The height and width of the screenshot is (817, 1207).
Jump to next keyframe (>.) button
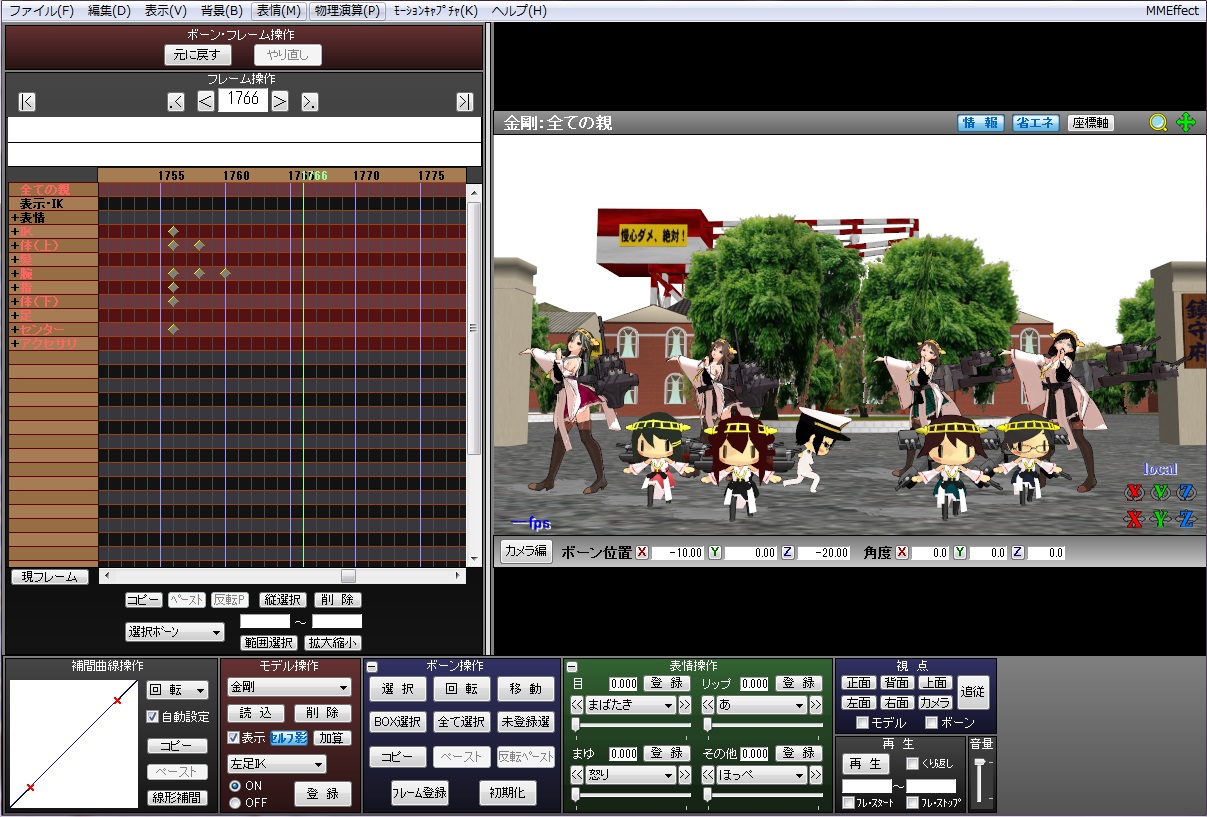[309, 101]
